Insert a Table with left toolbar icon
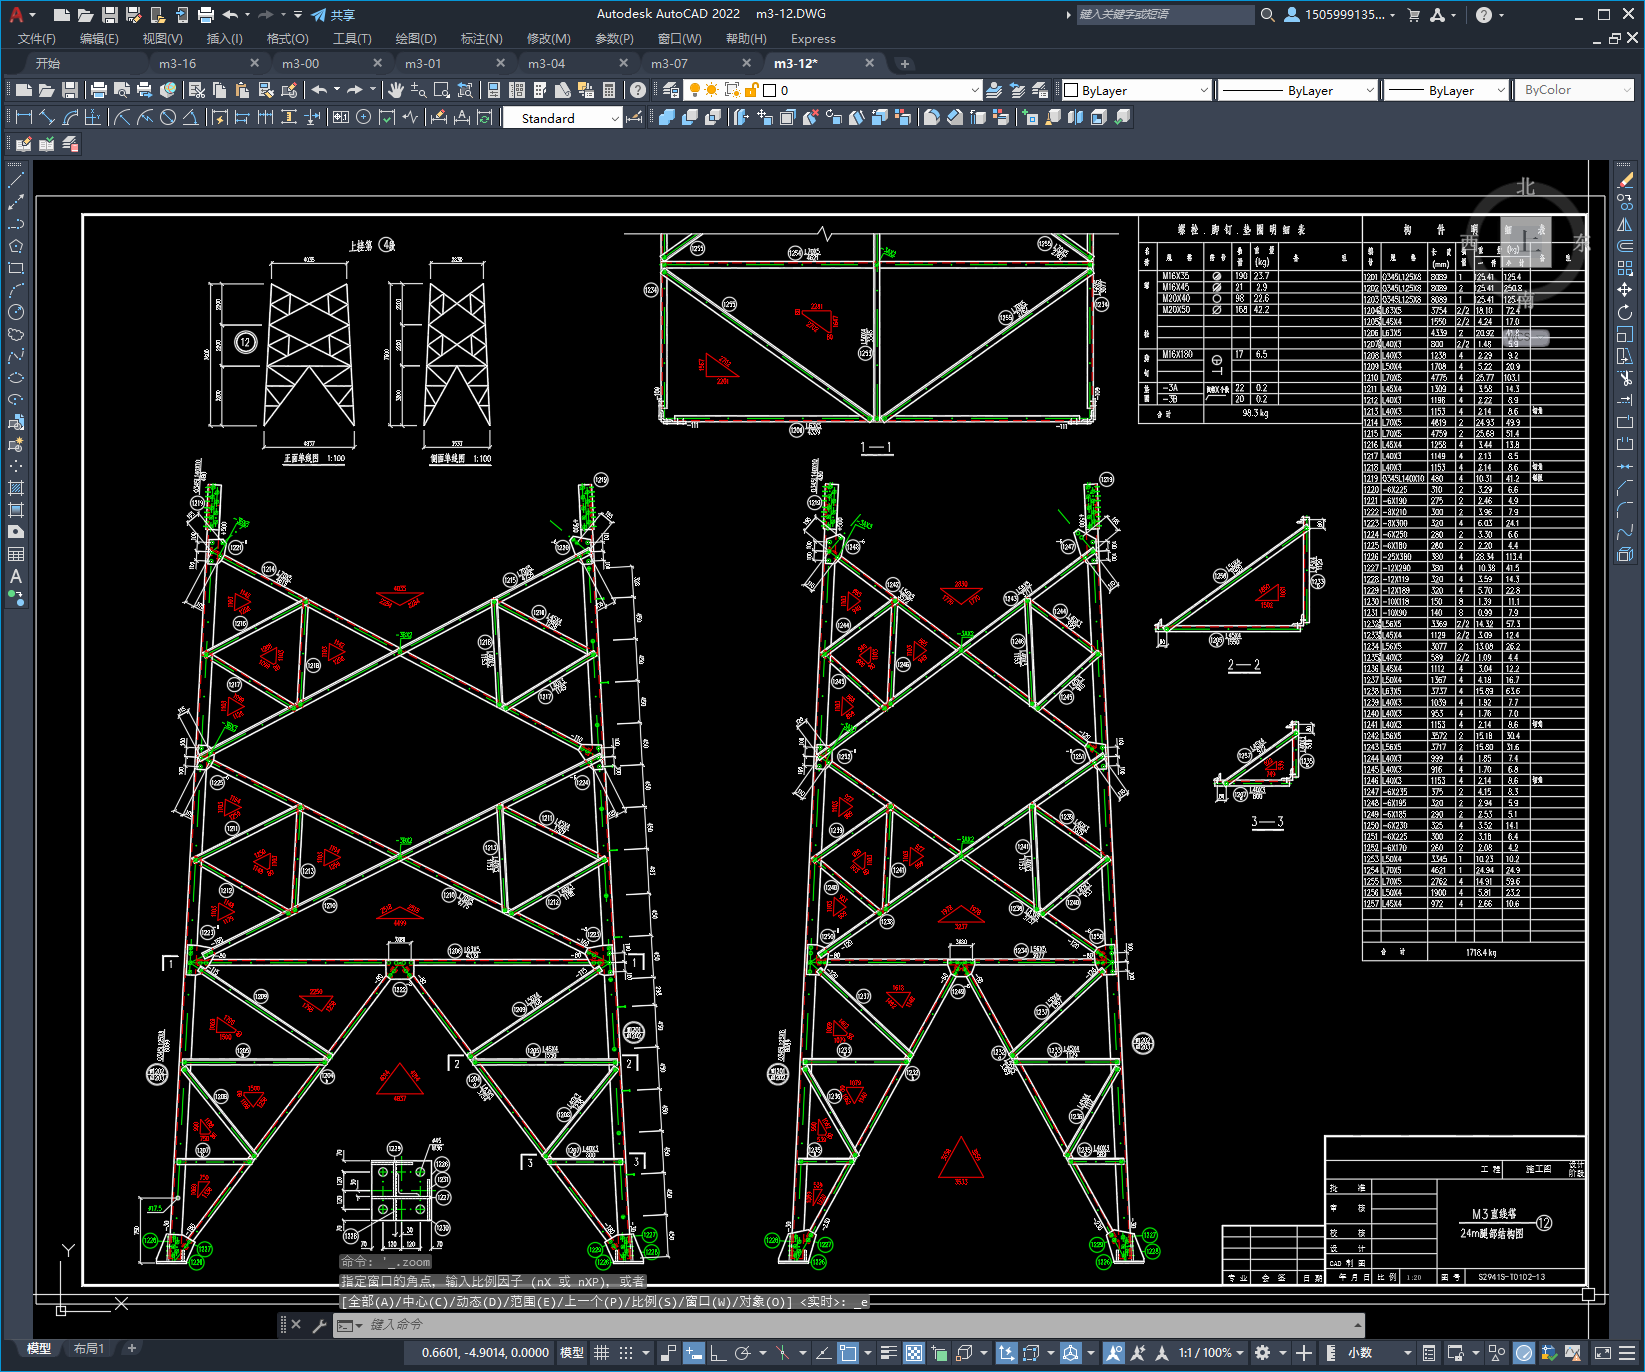This screenshot has width=1645, height=1372. tap(16, 554)
